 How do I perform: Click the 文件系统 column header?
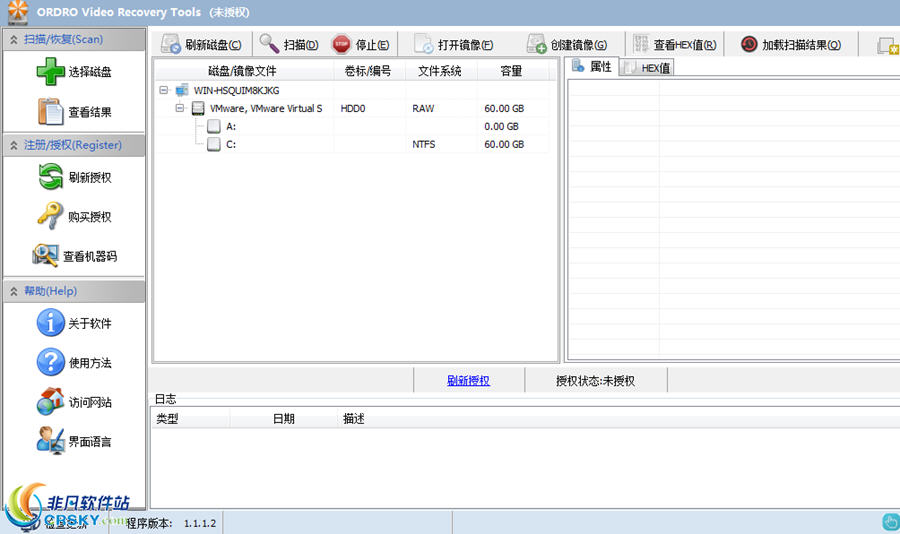pos(440,71)
